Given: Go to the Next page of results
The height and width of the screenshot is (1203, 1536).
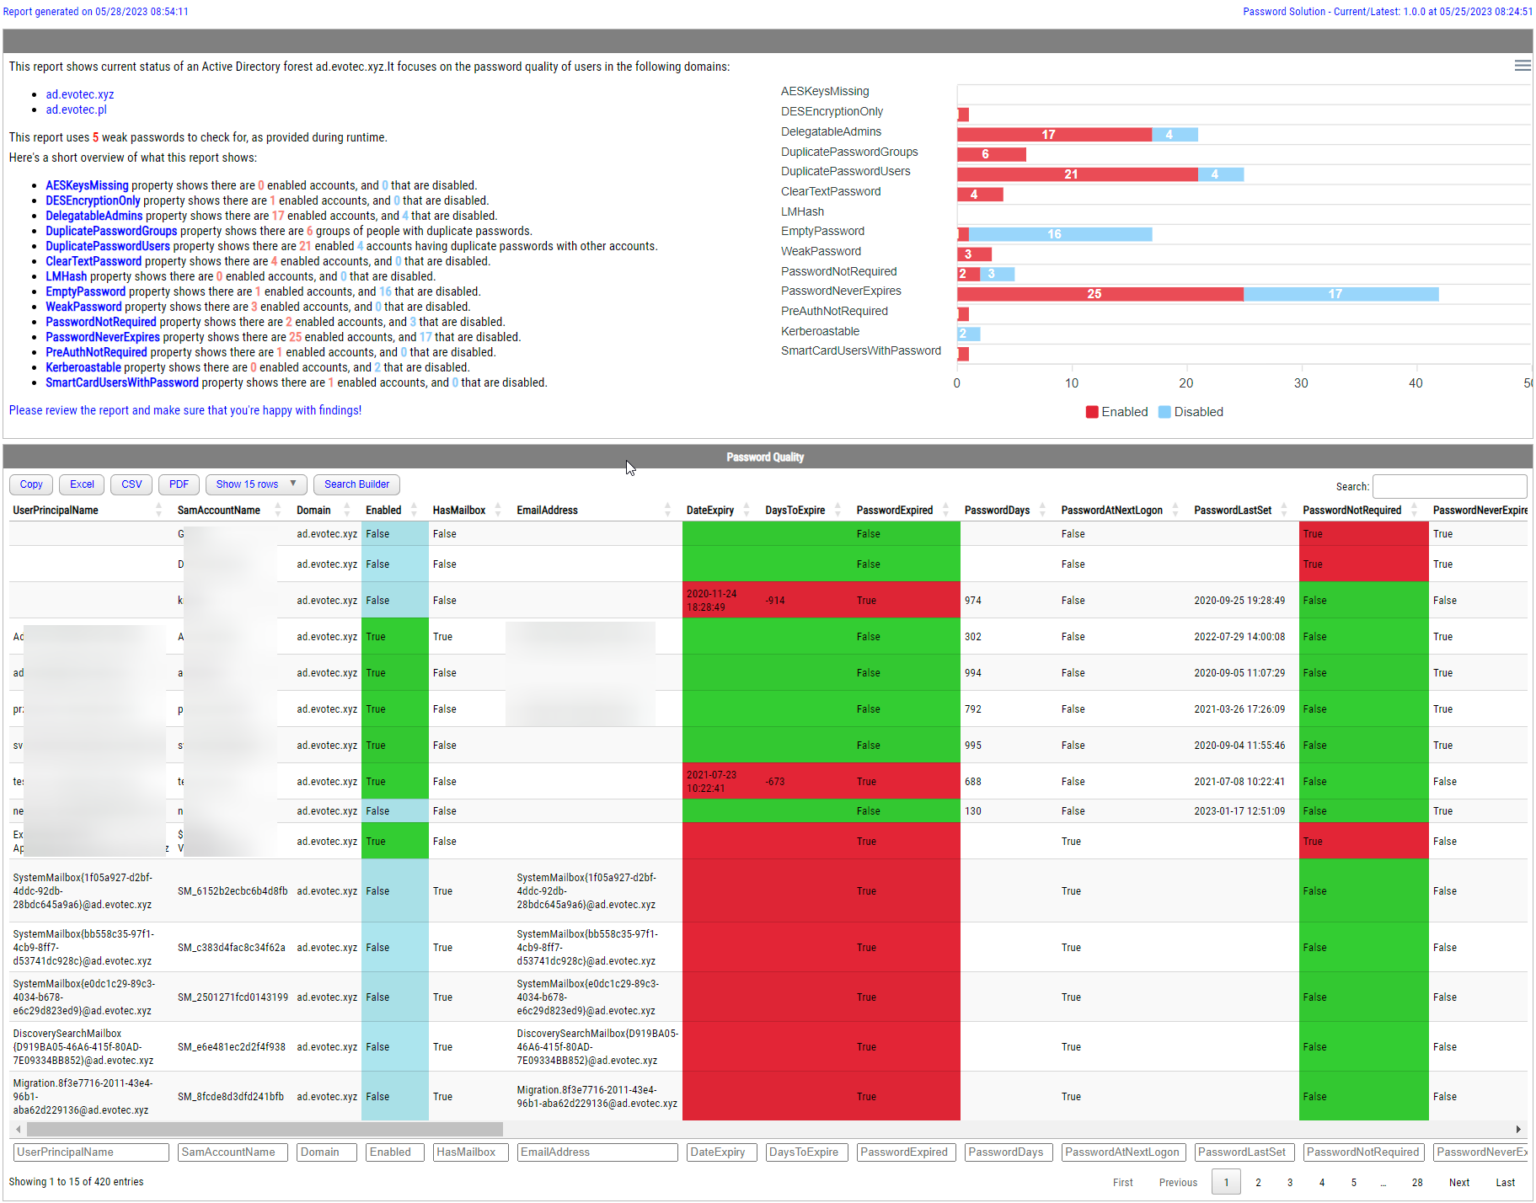Looking at the screenshot, I should [1459, 1182].
